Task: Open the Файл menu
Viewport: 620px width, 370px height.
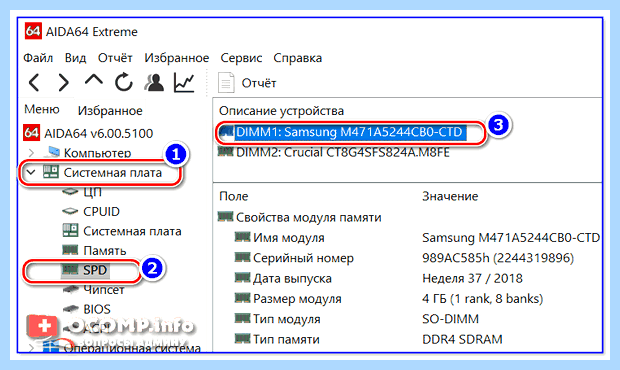Action: [38, 58]
